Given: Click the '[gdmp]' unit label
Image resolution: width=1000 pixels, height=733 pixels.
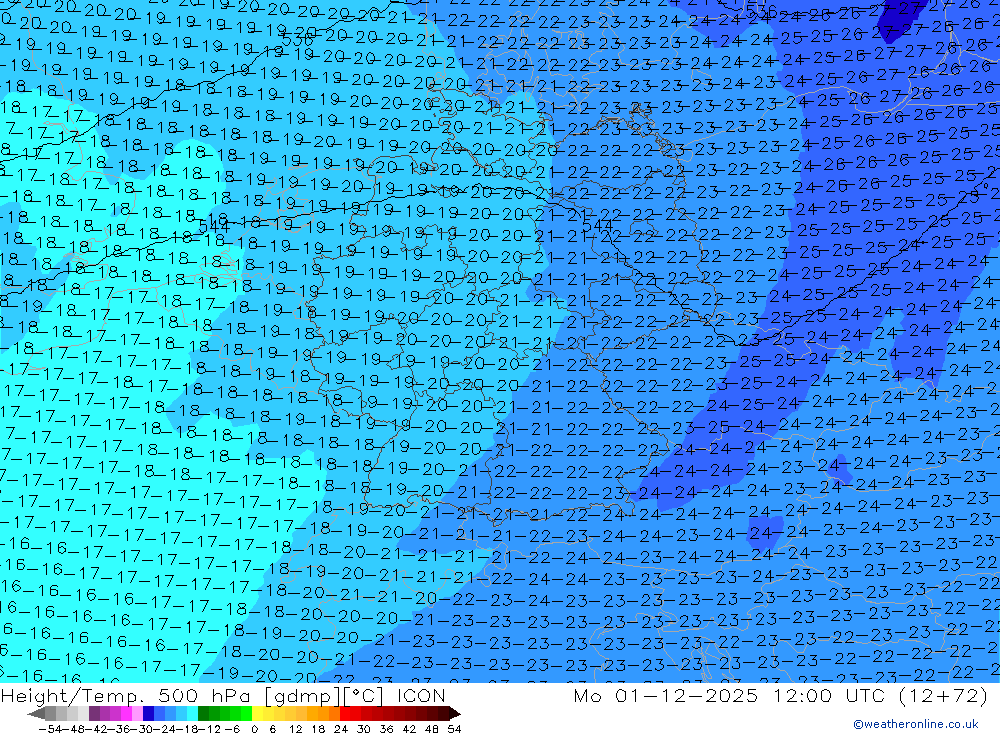Looking at the screenshot, I should 301,696.
